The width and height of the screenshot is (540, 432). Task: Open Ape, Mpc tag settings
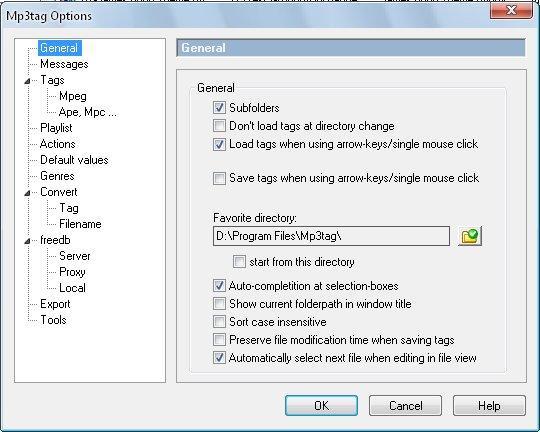click(87, 112)
